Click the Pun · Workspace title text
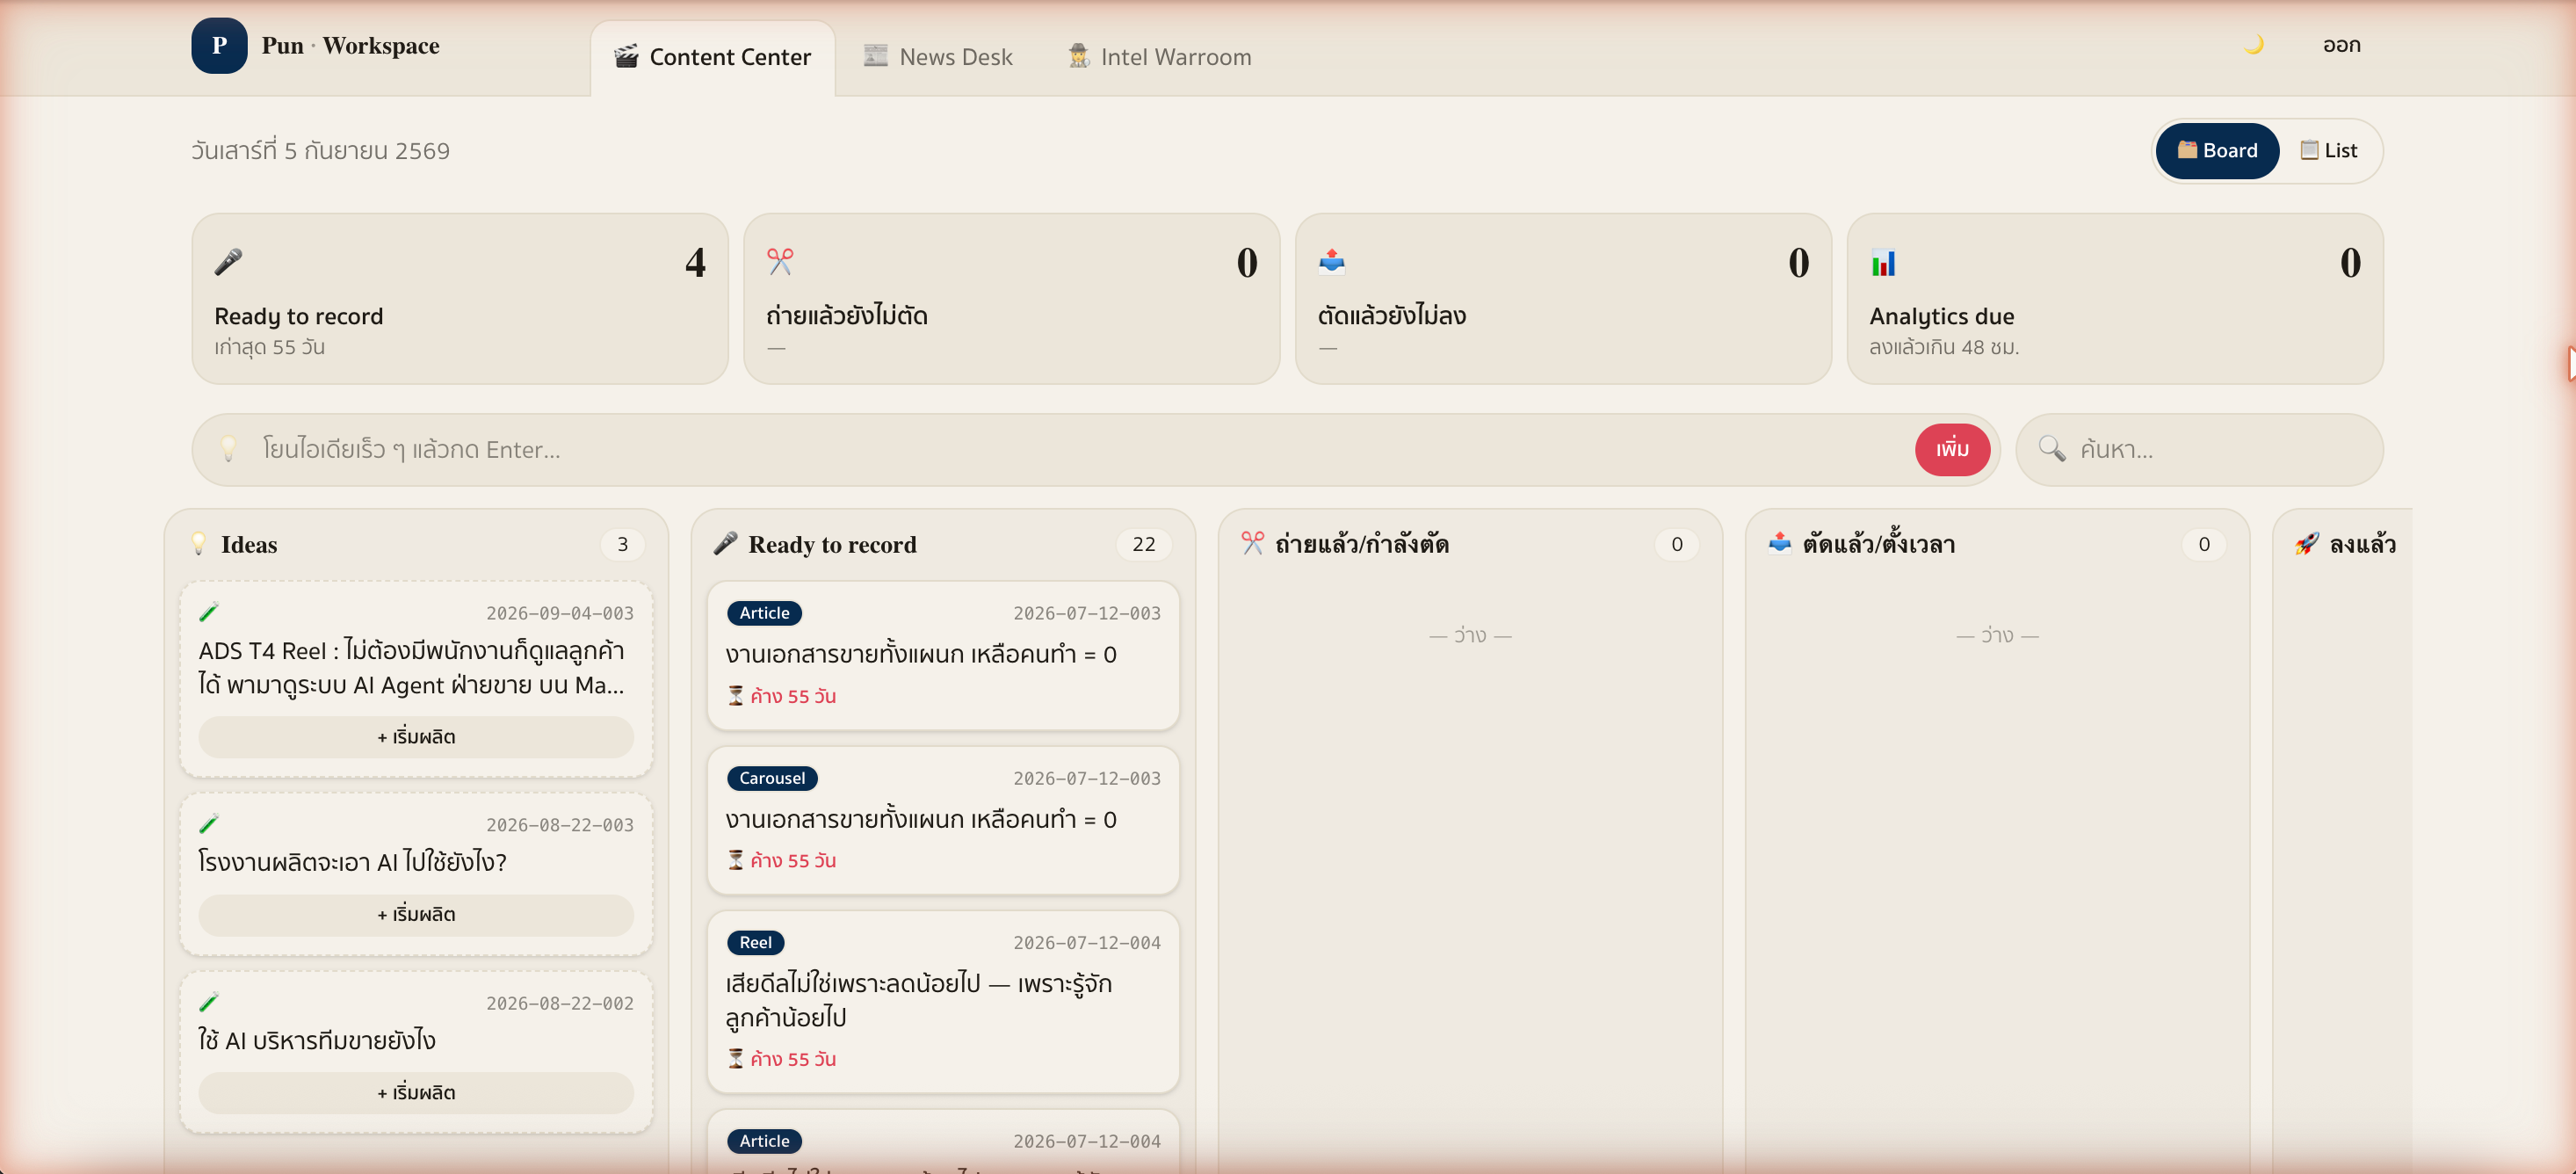2576x1174 pixels. (350, 46)
